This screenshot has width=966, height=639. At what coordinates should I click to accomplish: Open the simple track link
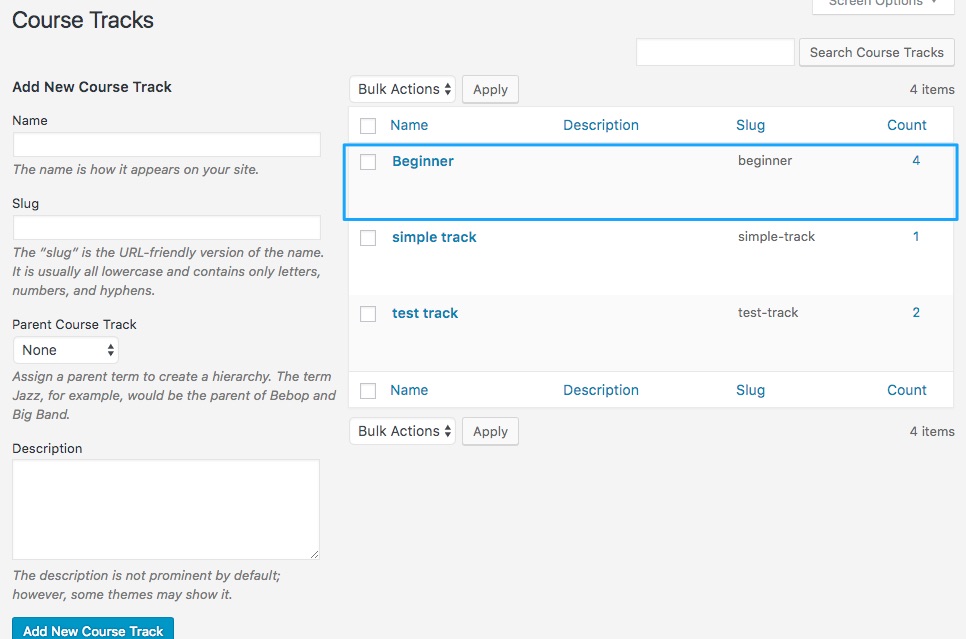[434, 237]
